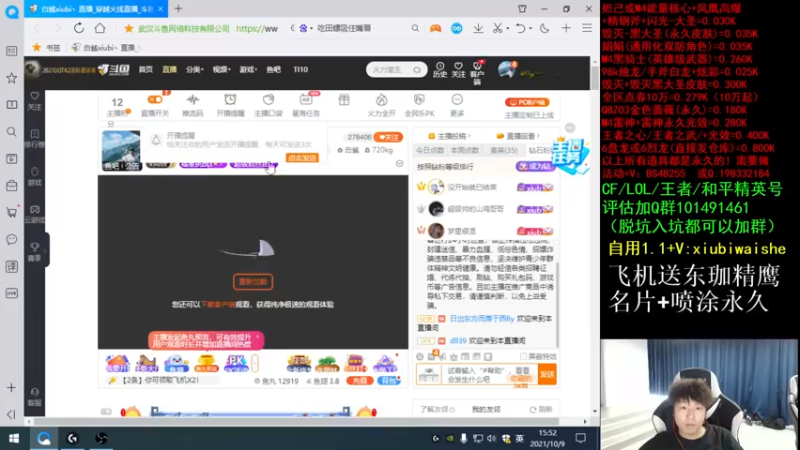Click the sidebar add plus icon
The height and width of the screenshot is (450, 800).
click(11, 388)
